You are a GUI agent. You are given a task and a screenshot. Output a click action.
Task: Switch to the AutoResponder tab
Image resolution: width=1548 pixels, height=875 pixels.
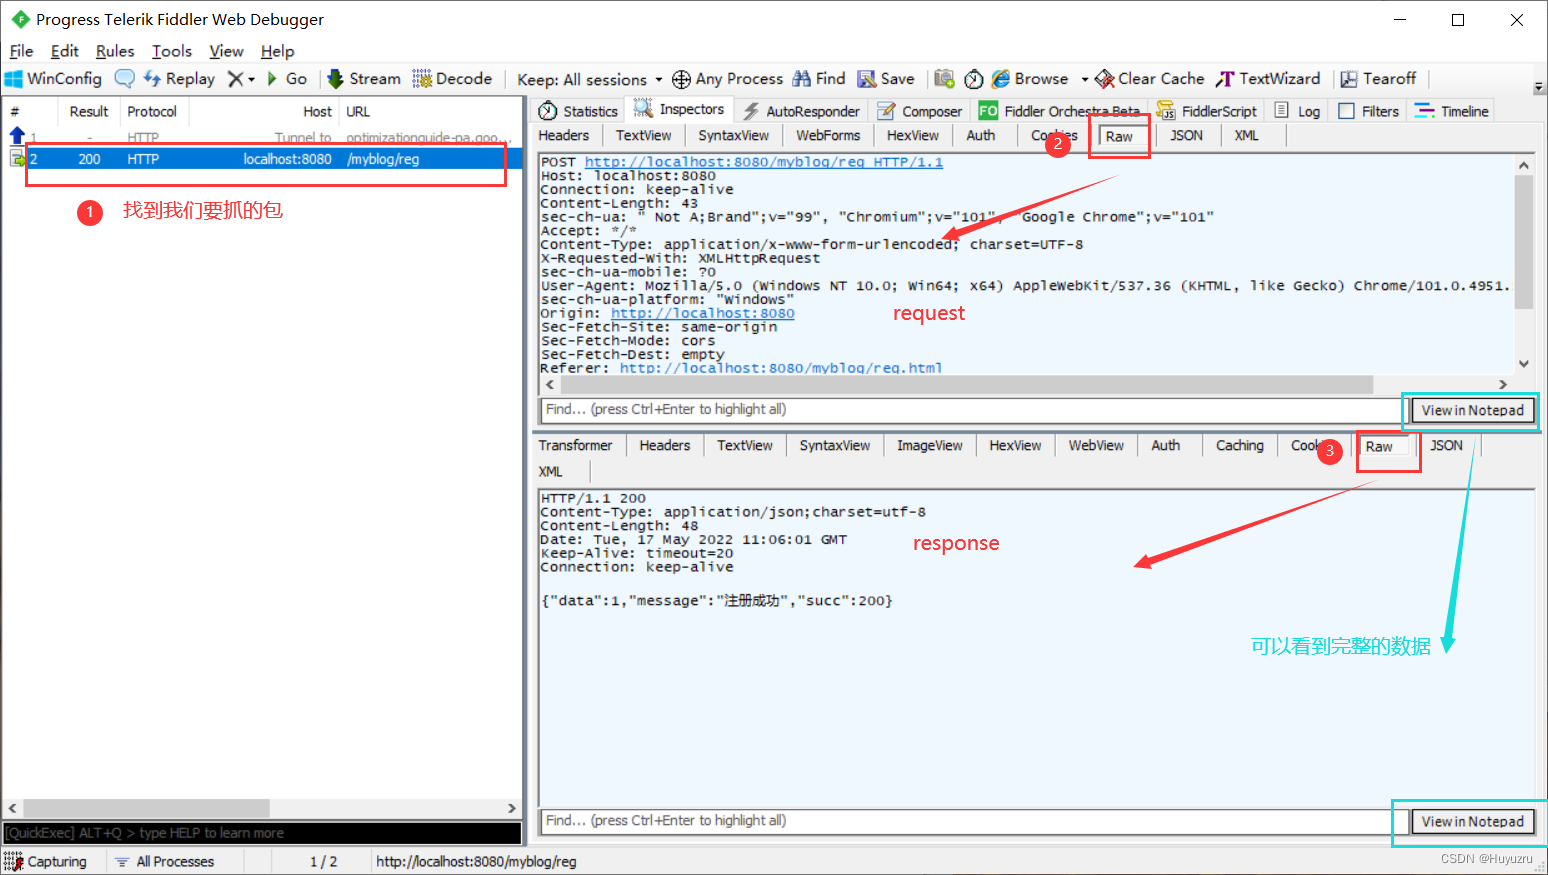[801, 111]
